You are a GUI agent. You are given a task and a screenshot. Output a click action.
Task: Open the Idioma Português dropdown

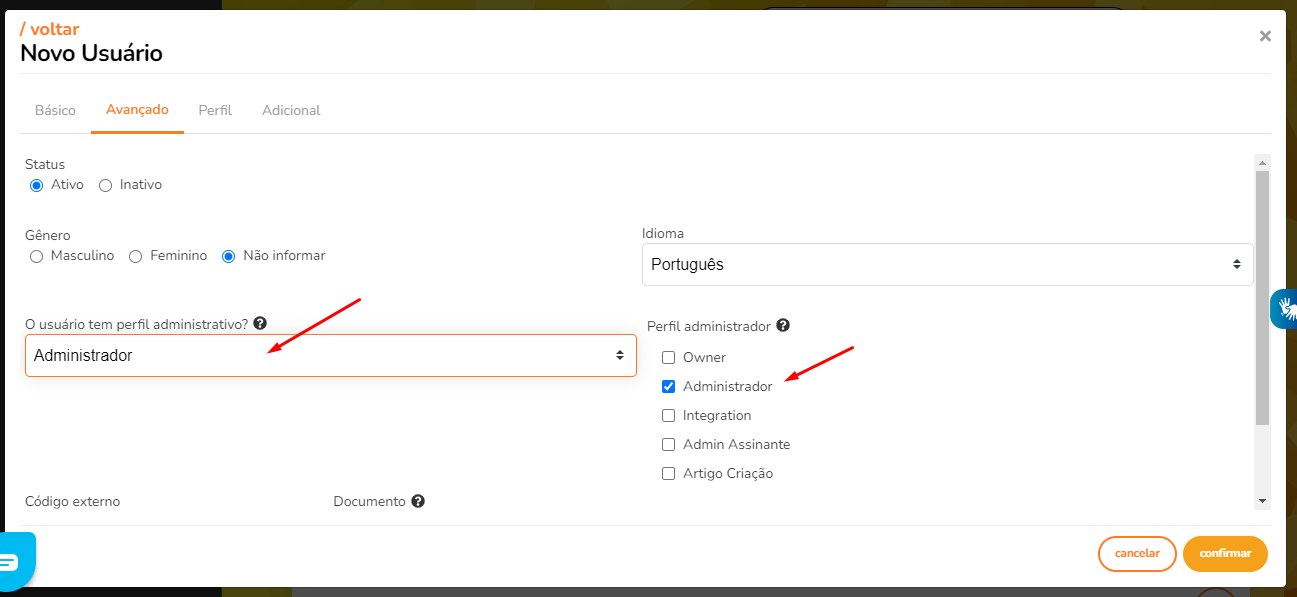(947, 265)
